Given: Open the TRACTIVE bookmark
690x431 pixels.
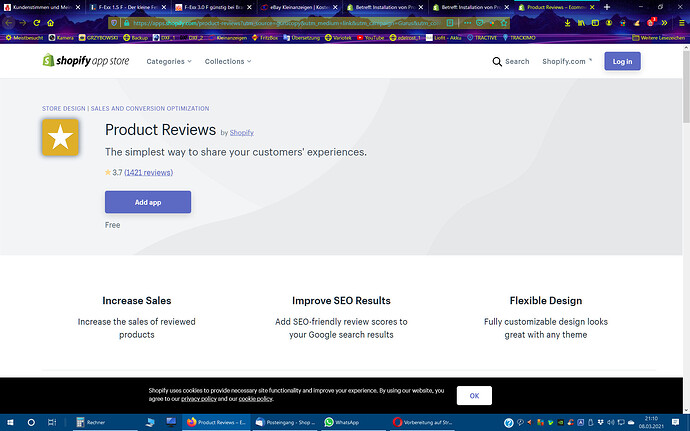Looking at the screenshot, I should [482, 38].
